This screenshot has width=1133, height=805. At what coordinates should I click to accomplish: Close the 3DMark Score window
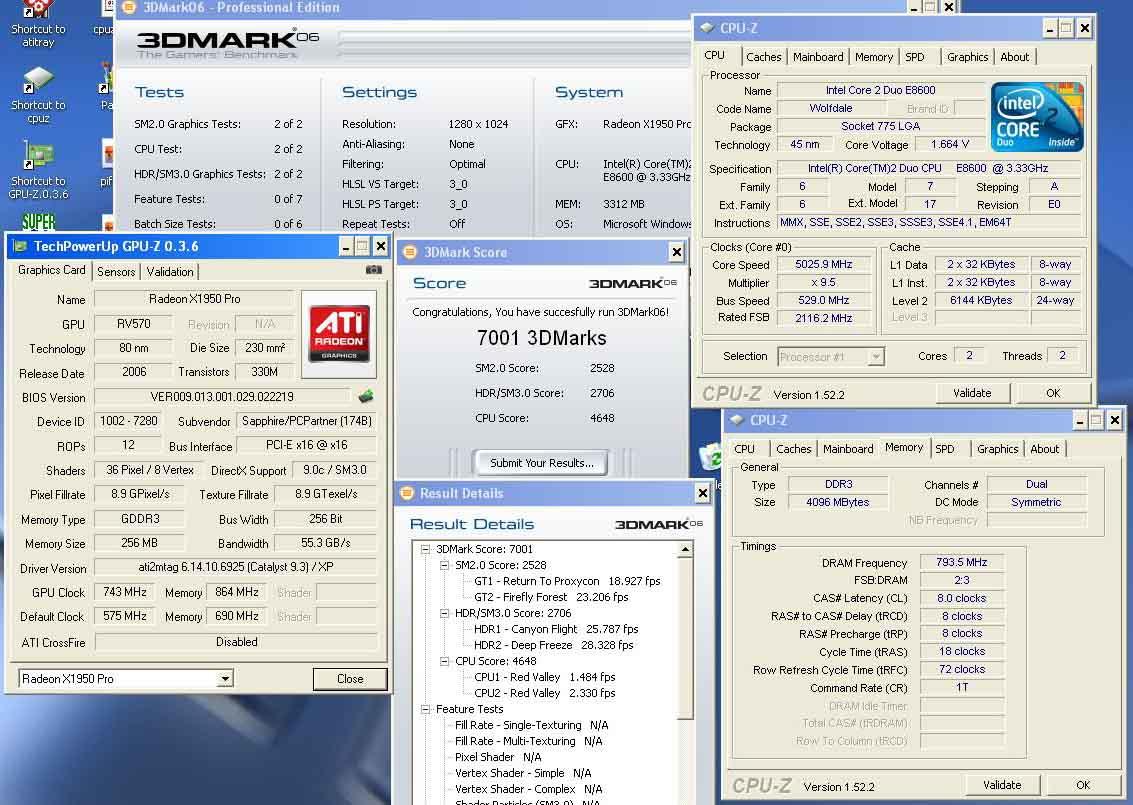coord(676,252)
